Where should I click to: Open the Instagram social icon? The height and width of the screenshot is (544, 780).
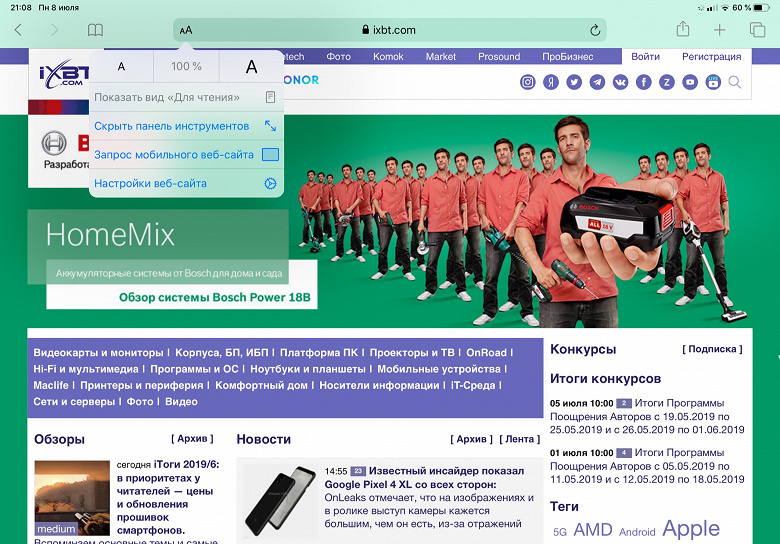528,82
